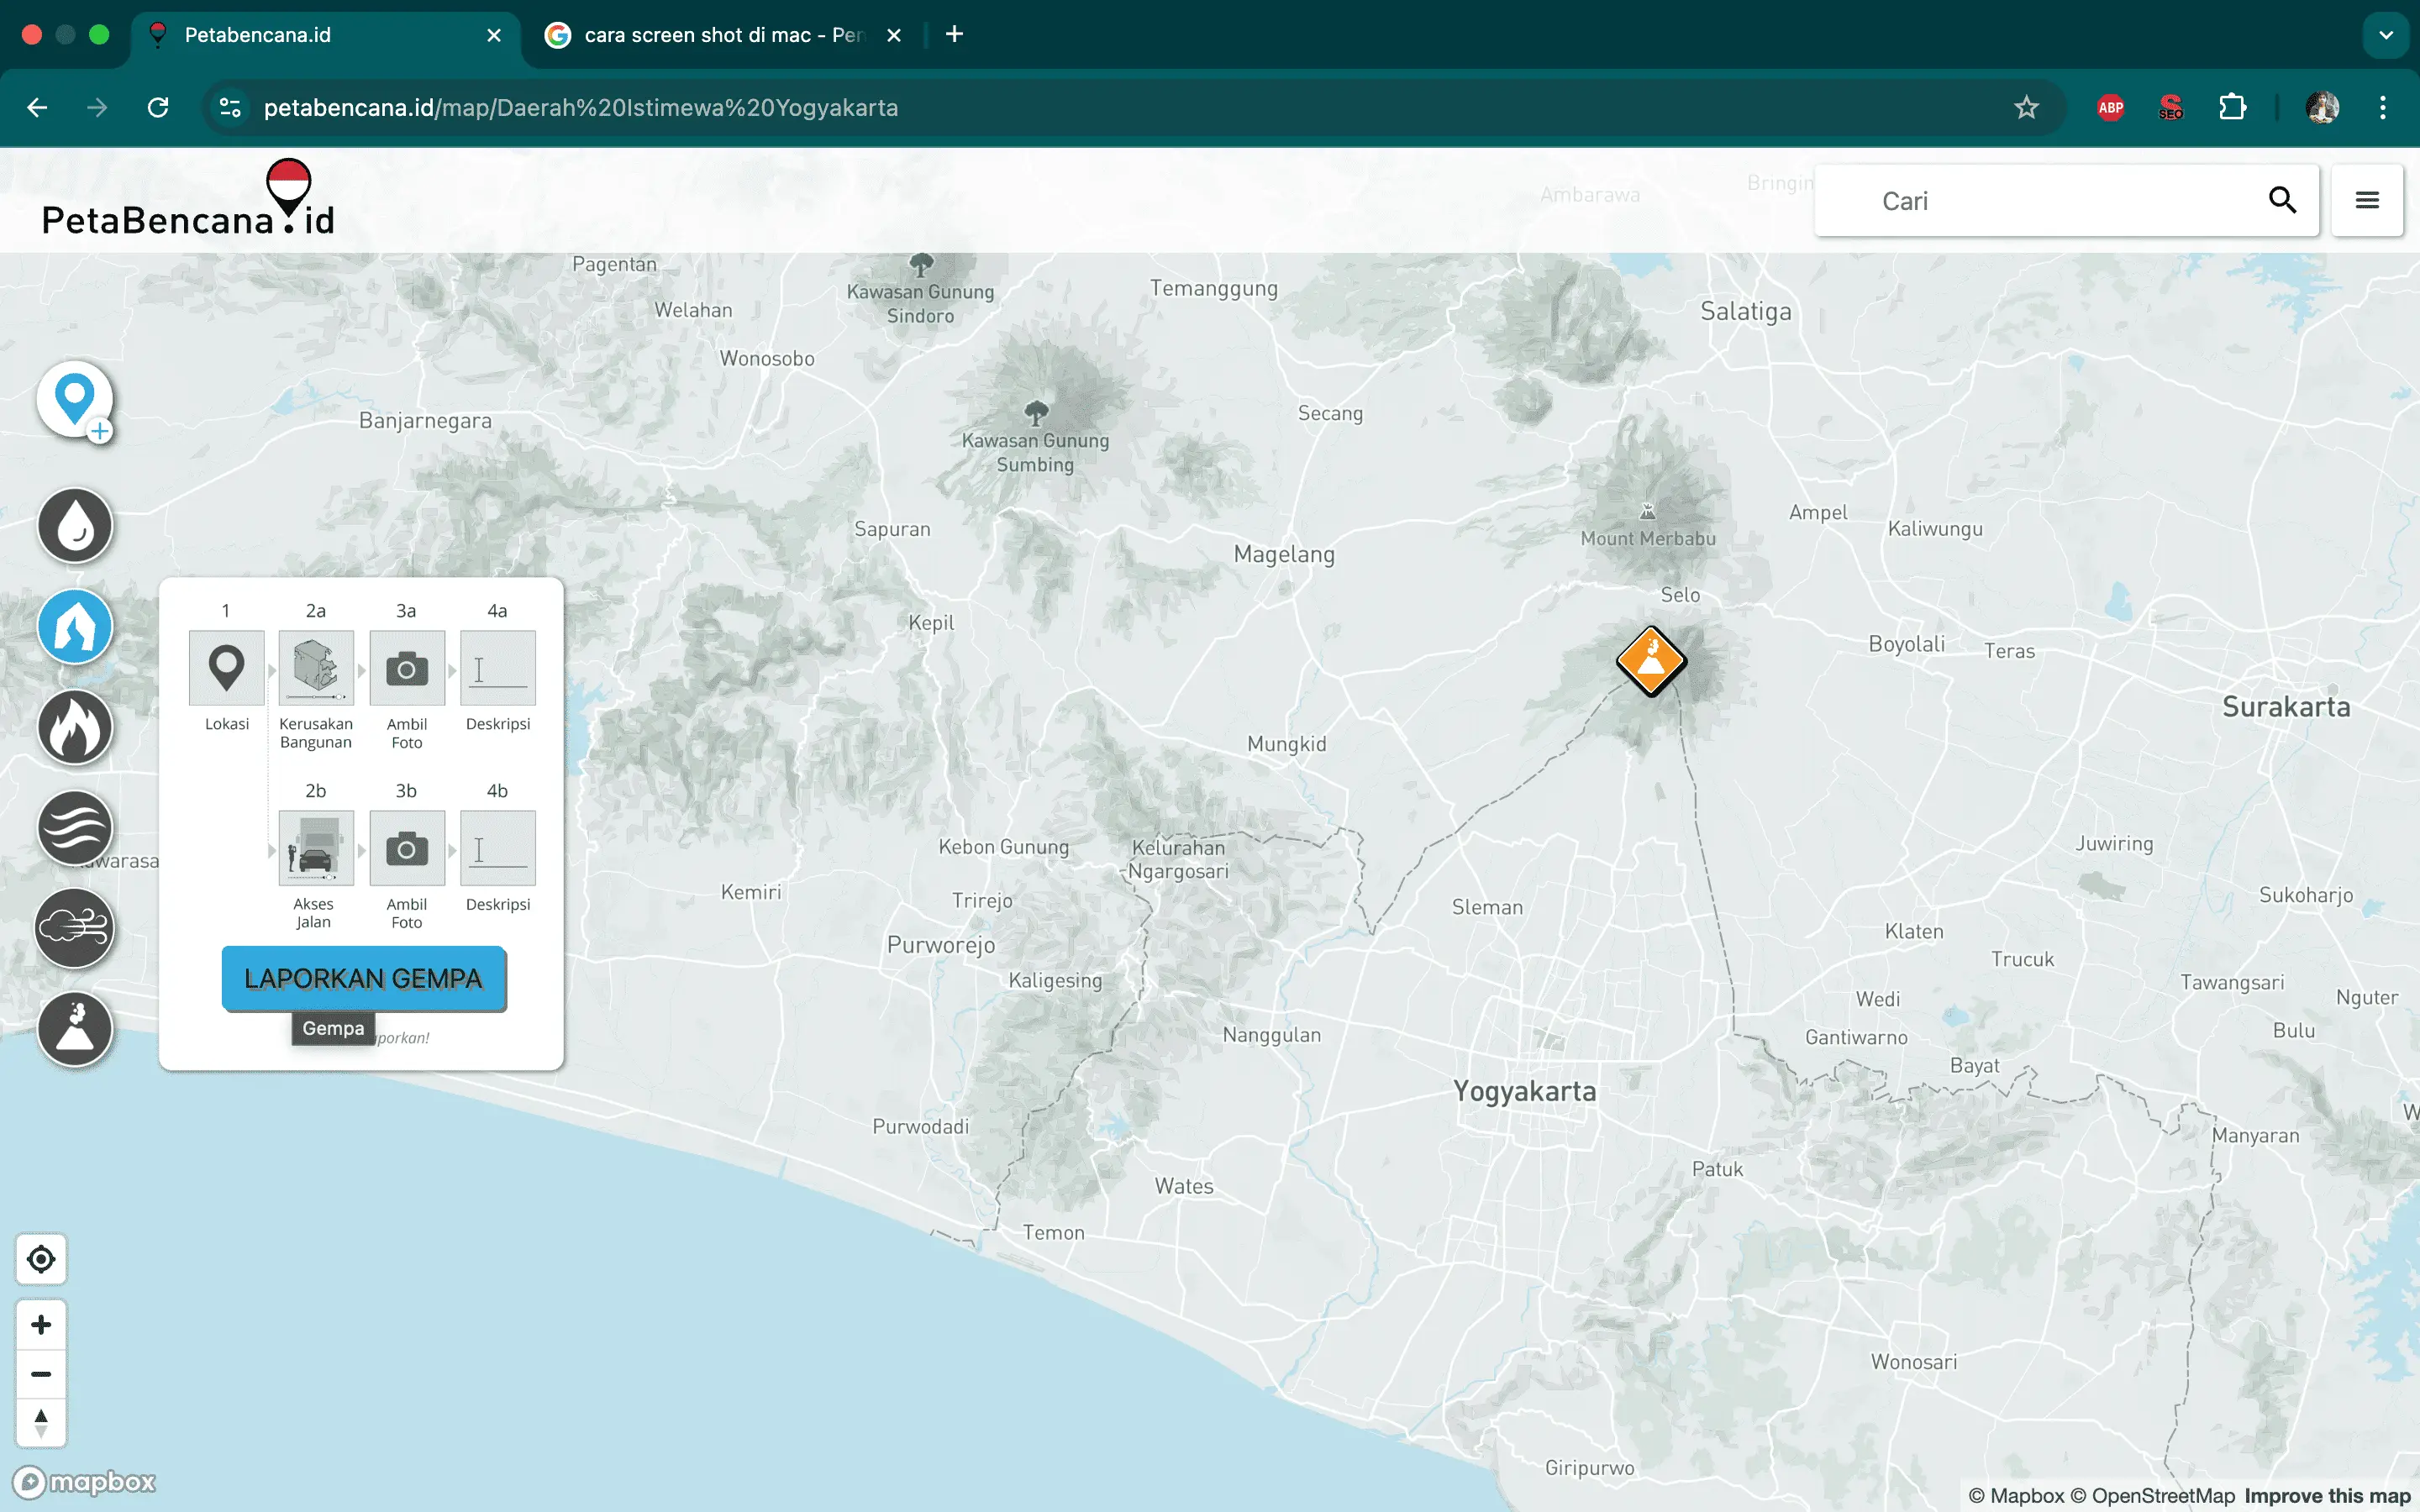Switch to the Petabencana.id tab
Viewport: 2420px width, 1512px height.
click(x=325, y=35)
